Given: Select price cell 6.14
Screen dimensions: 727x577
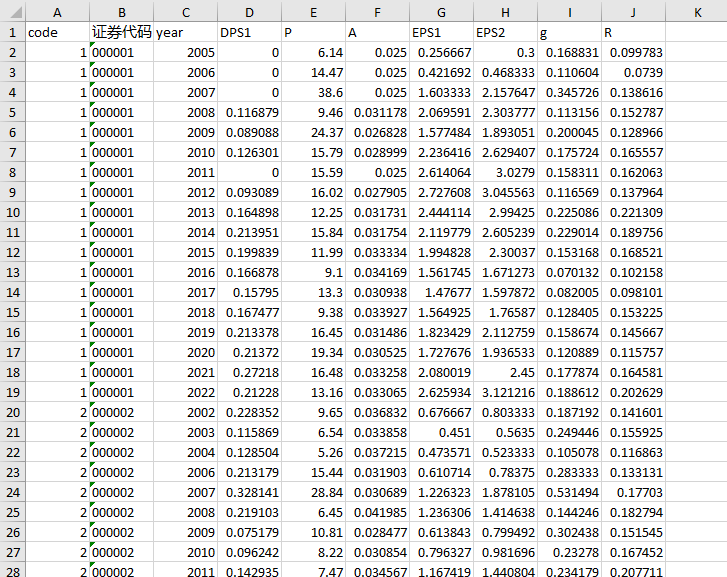Looking at the screenshot, I should click(x=313, y=52).
